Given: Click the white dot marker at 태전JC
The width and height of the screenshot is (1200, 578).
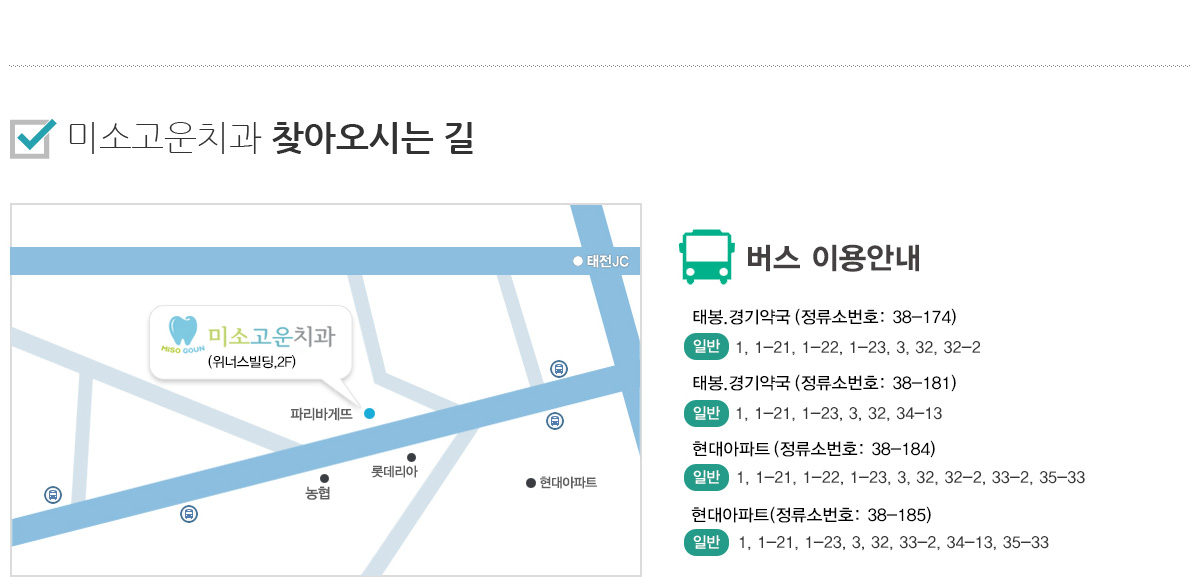Looking at the screenshot, I should (577, 261).
